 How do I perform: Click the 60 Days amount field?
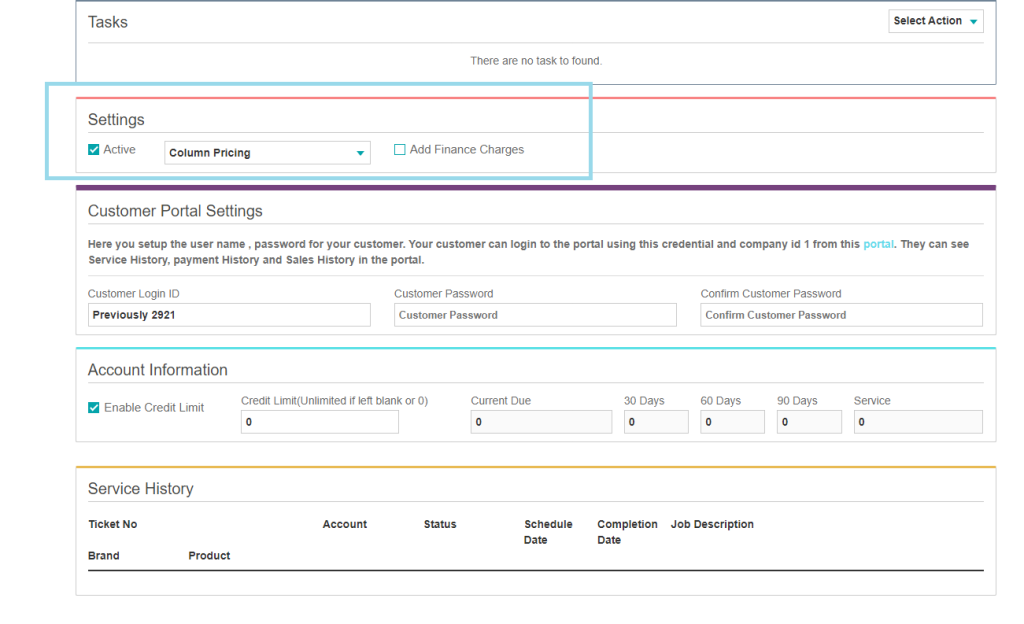[732, 422]
